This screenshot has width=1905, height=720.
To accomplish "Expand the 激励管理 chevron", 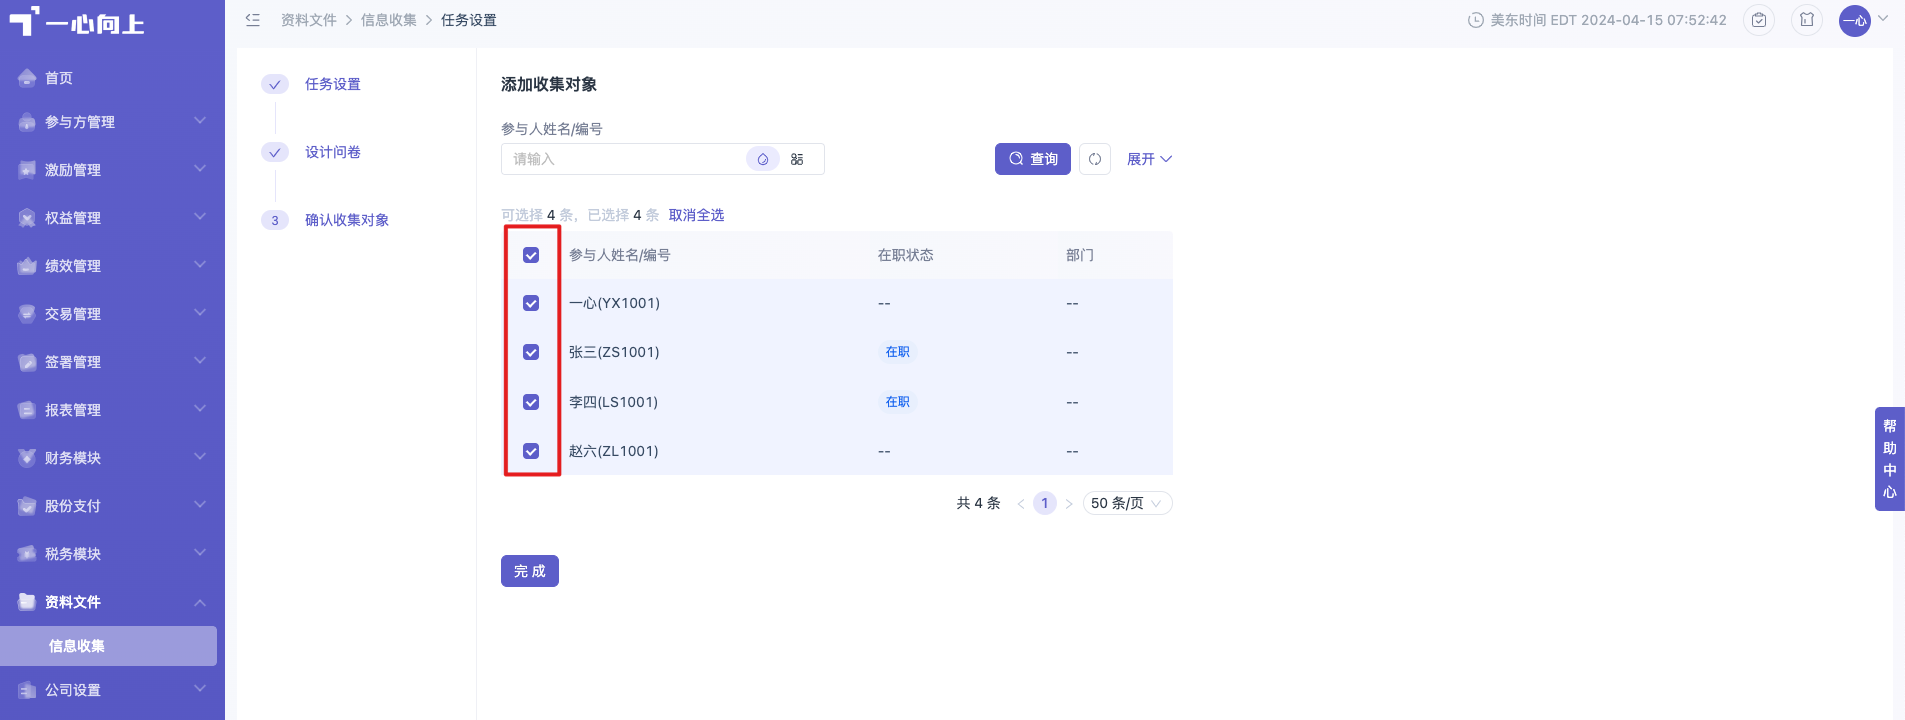I will pyautogui.click(x=200, y=169).
